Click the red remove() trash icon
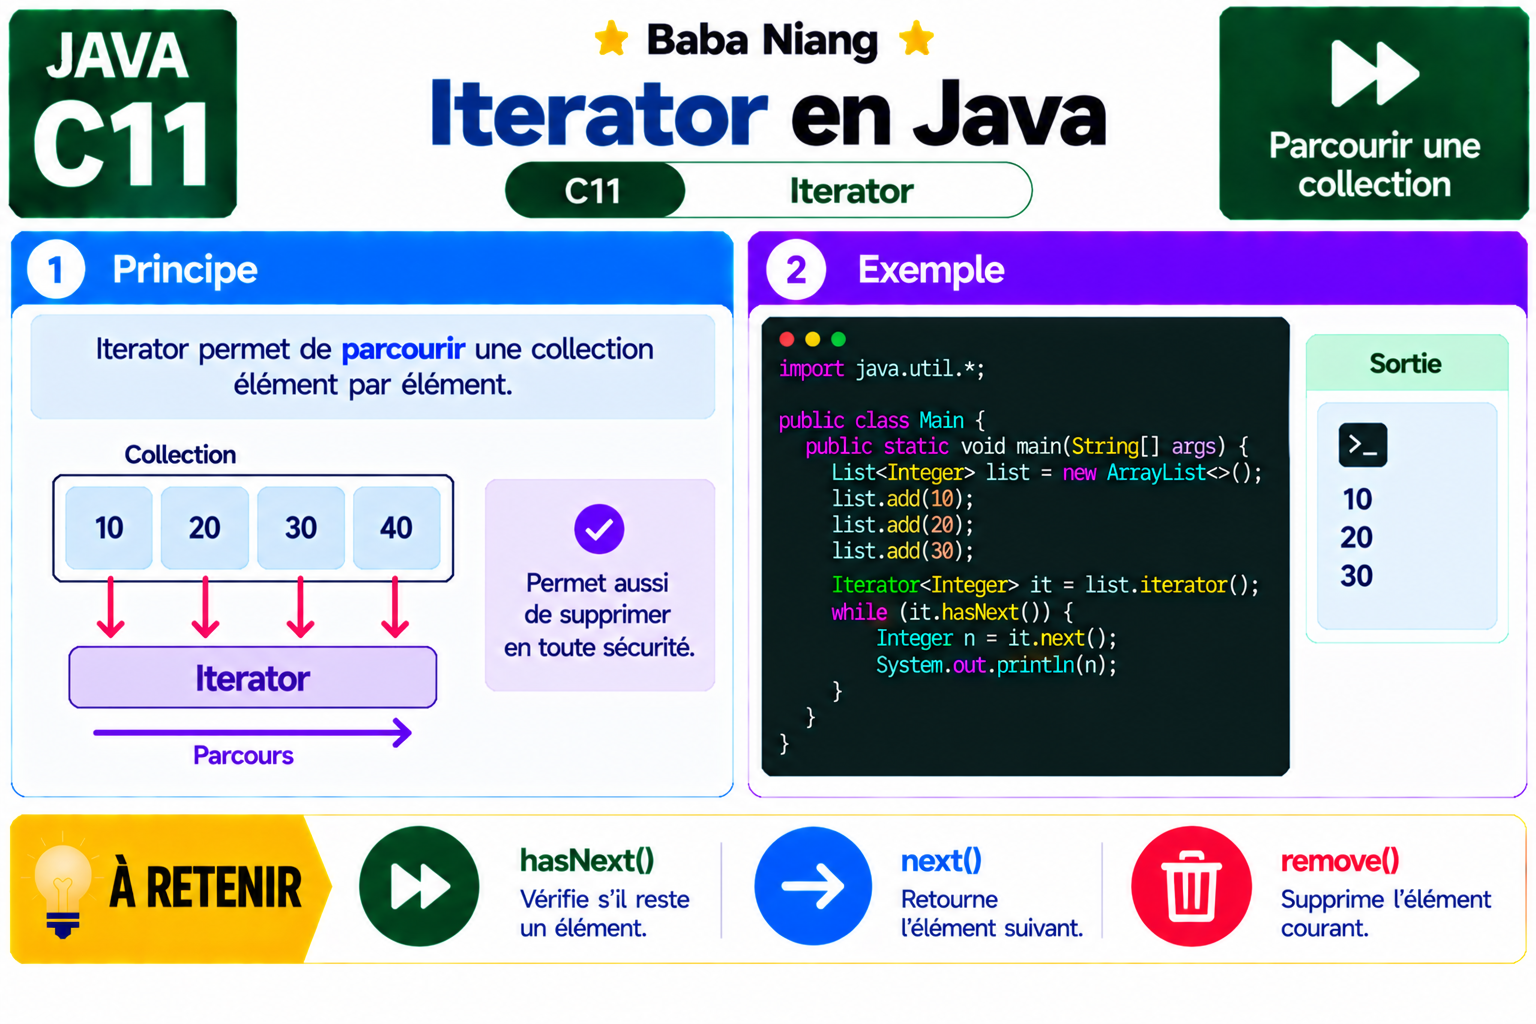Screen dimensions: 1536x1024 point(1191,886)
